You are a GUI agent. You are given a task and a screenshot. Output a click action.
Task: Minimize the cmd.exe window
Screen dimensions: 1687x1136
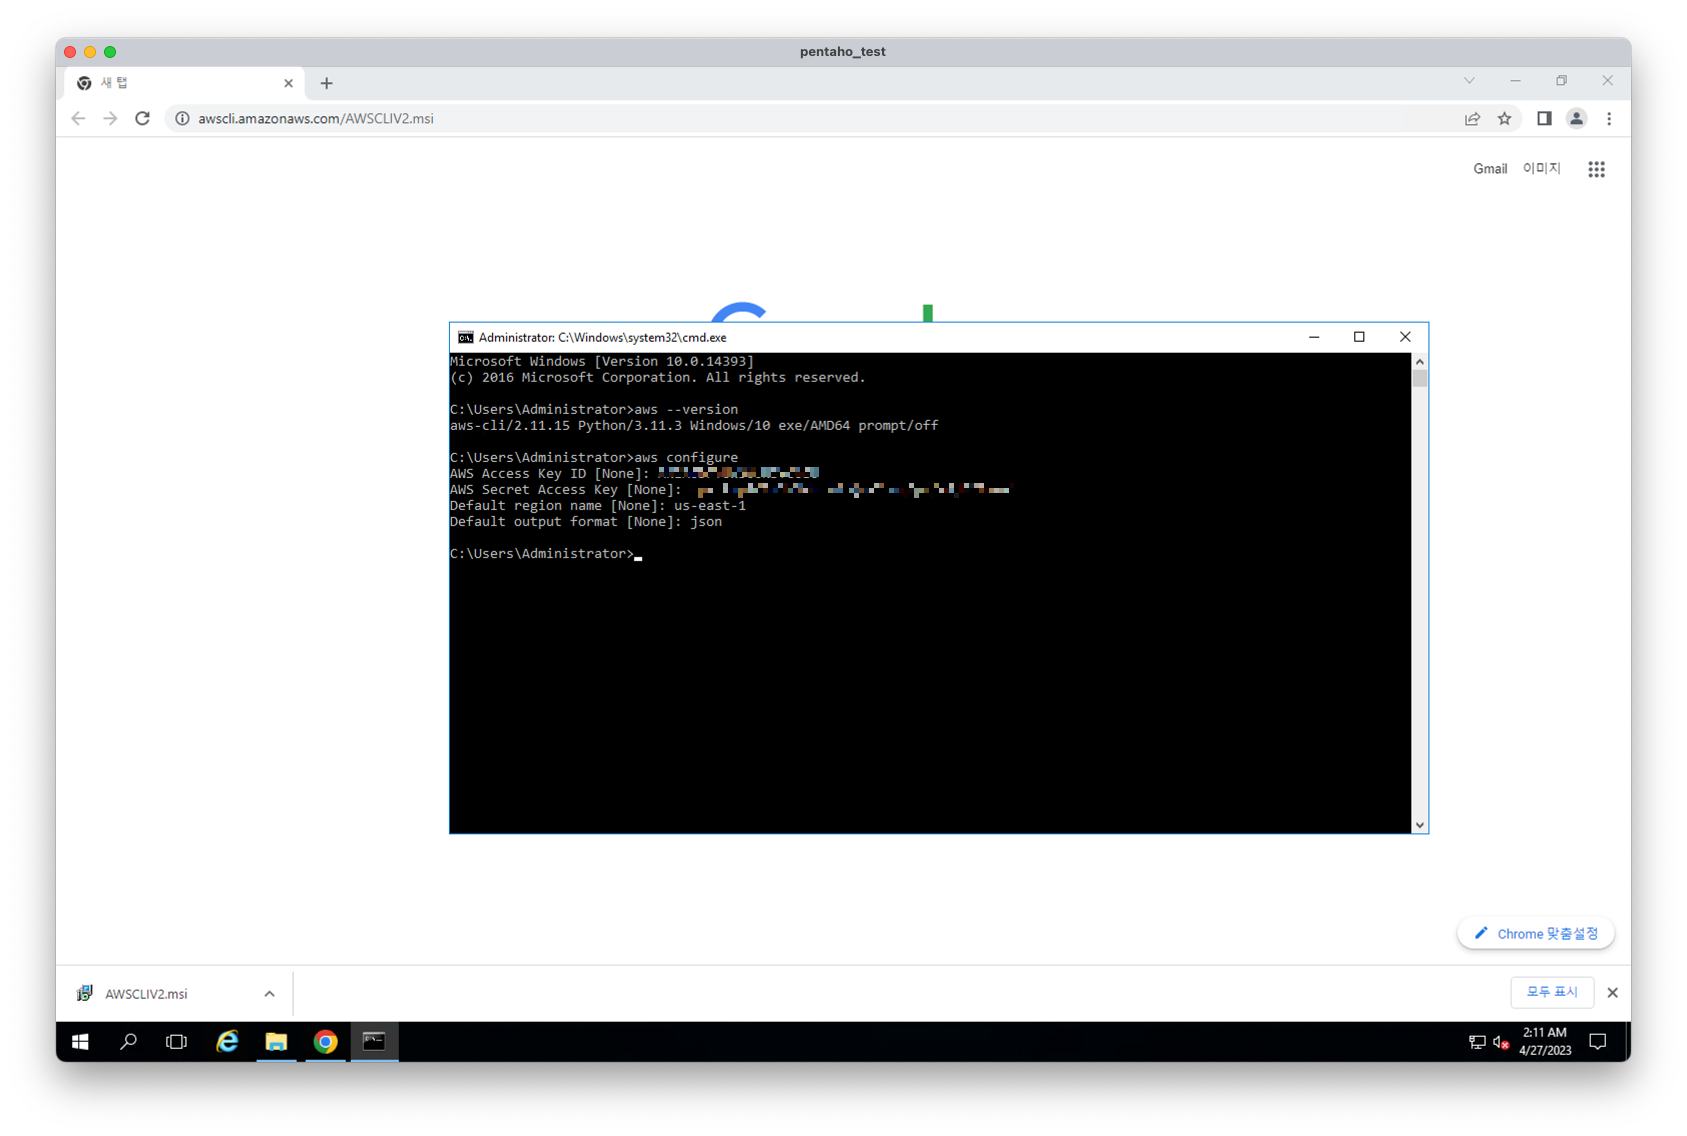[1314, 338]
